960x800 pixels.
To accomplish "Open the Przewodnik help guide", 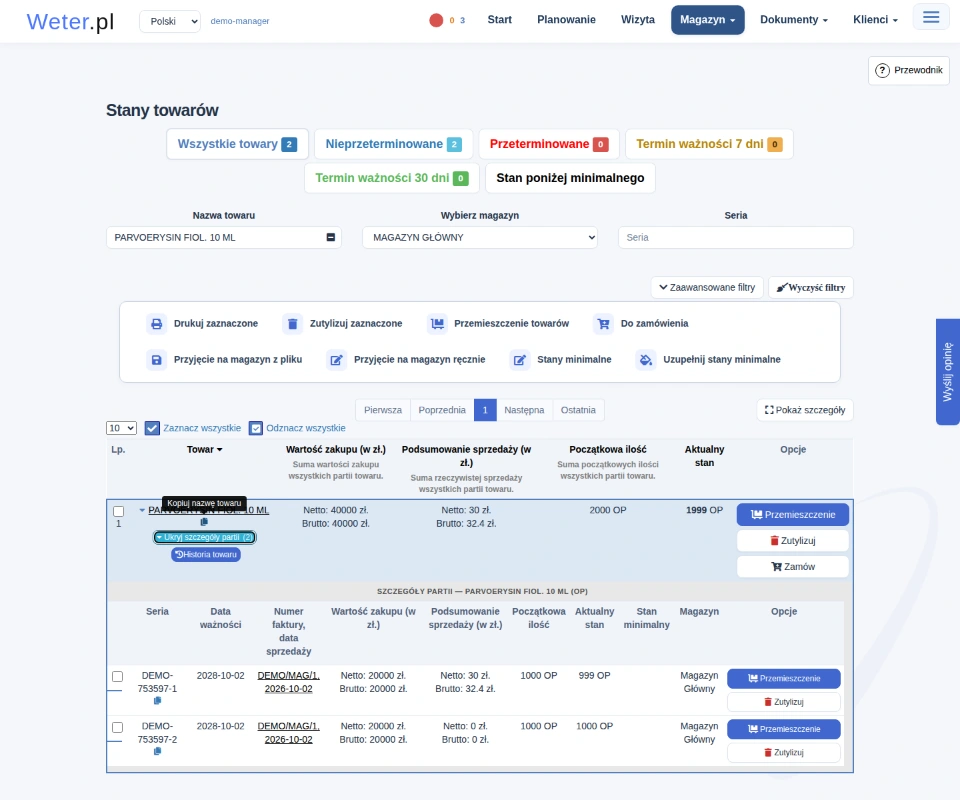I will point(909,70).
